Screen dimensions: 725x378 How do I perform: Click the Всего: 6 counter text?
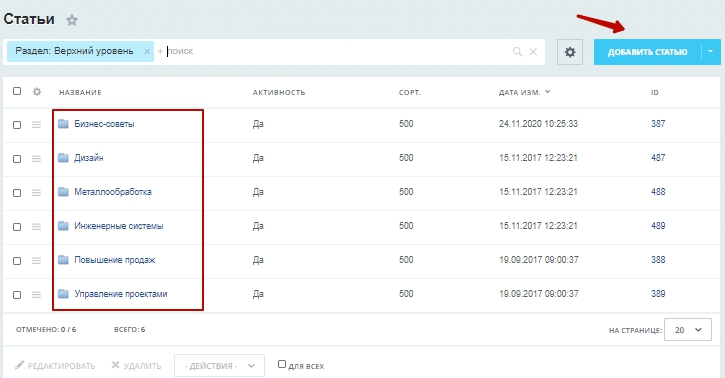tap(129, 329)
